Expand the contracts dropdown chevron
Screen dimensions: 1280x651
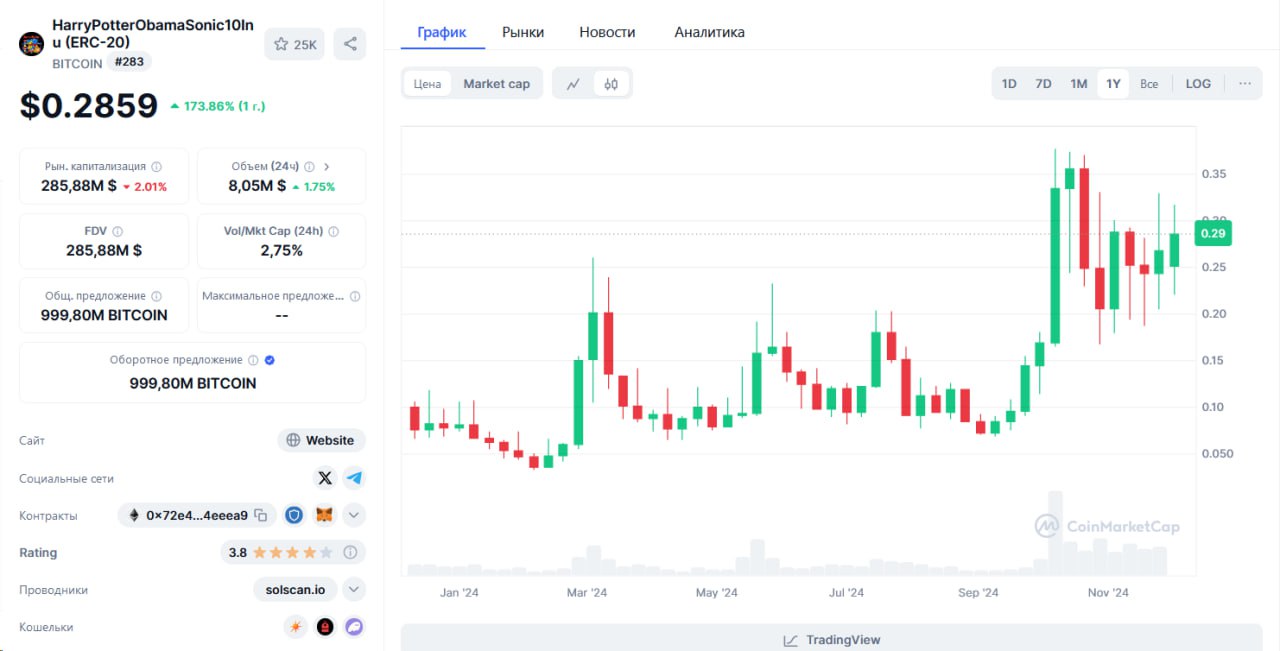point(355,515)
